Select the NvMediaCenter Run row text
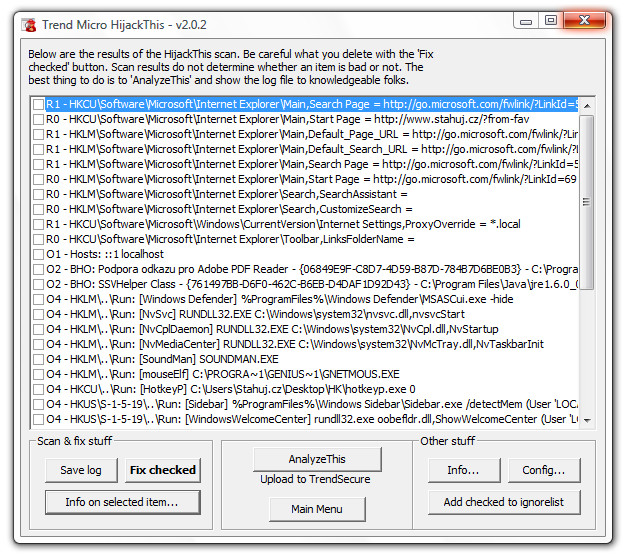Screen dimensions: 627x560 pyautogui.click(x=295, y=344)
